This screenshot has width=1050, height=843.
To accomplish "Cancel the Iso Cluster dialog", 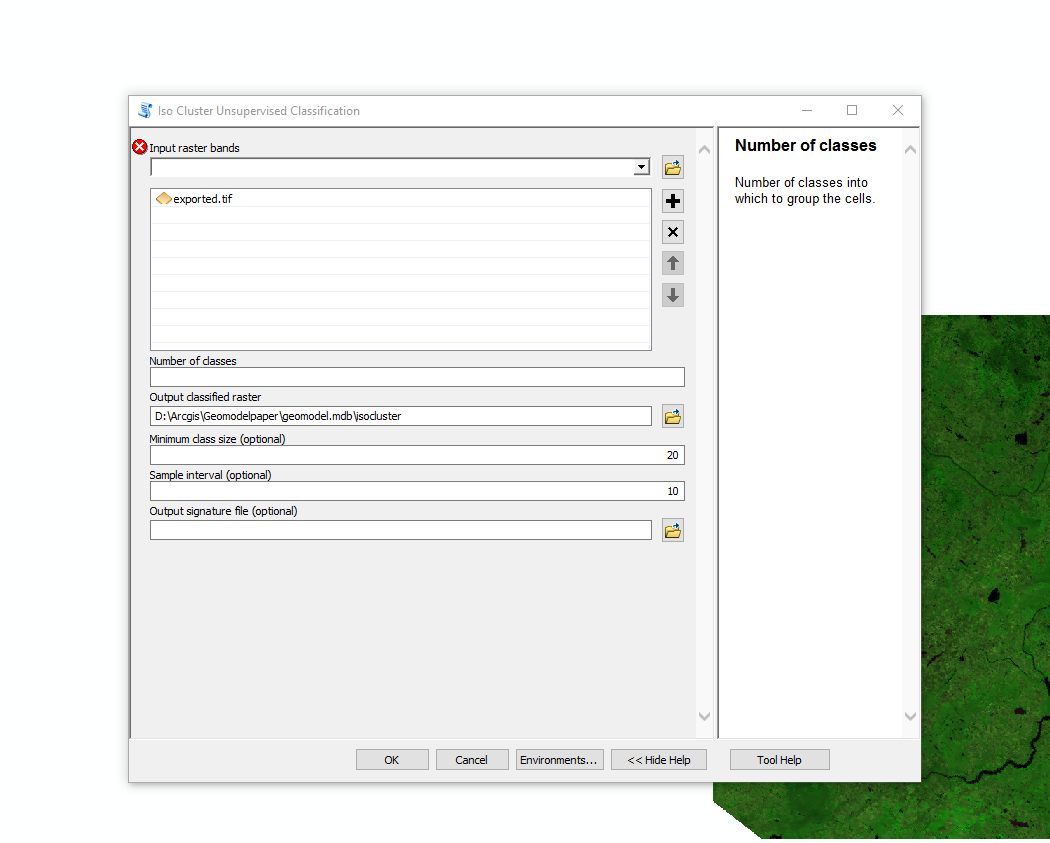I will coord(471,759).
